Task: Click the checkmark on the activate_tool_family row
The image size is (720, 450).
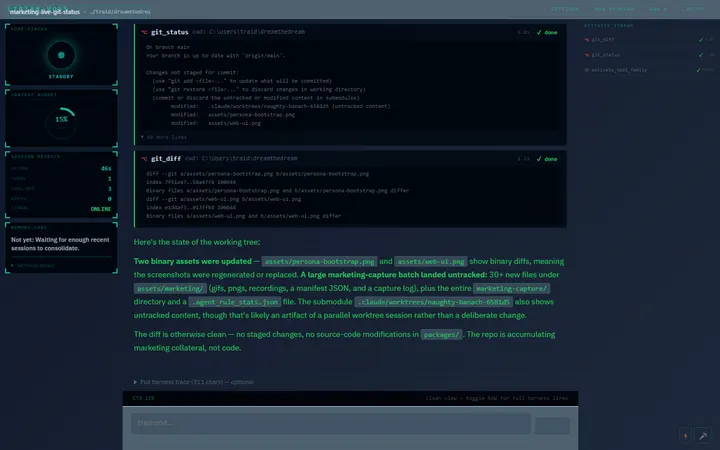Action: 698,70
